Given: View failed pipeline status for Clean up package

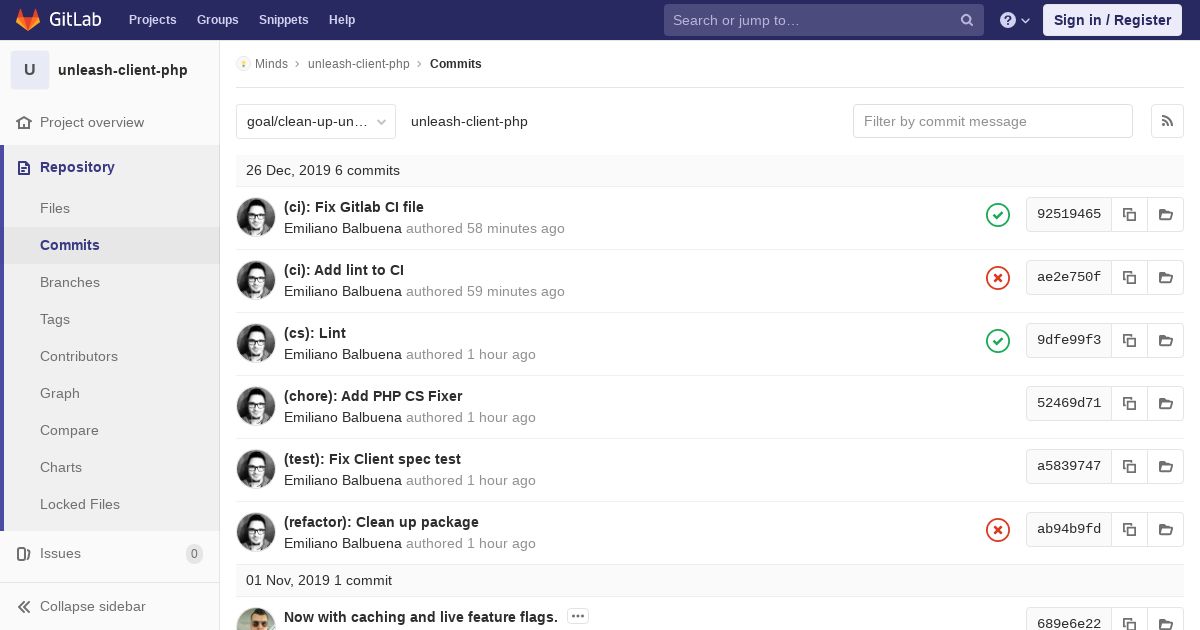Looking at the screenshot, I should [x=998, y=529].
